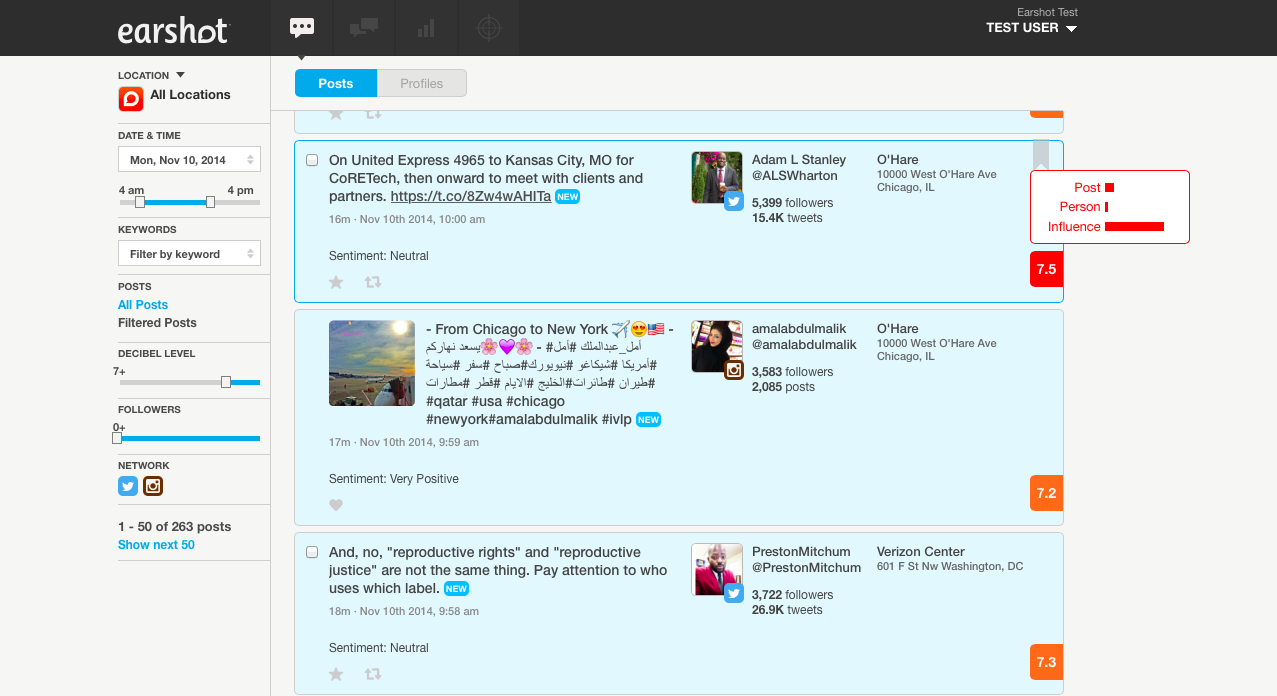Toggle the Instagram network filter icon
This screenshot has width=1277, height=696.
tap(153, 486)
